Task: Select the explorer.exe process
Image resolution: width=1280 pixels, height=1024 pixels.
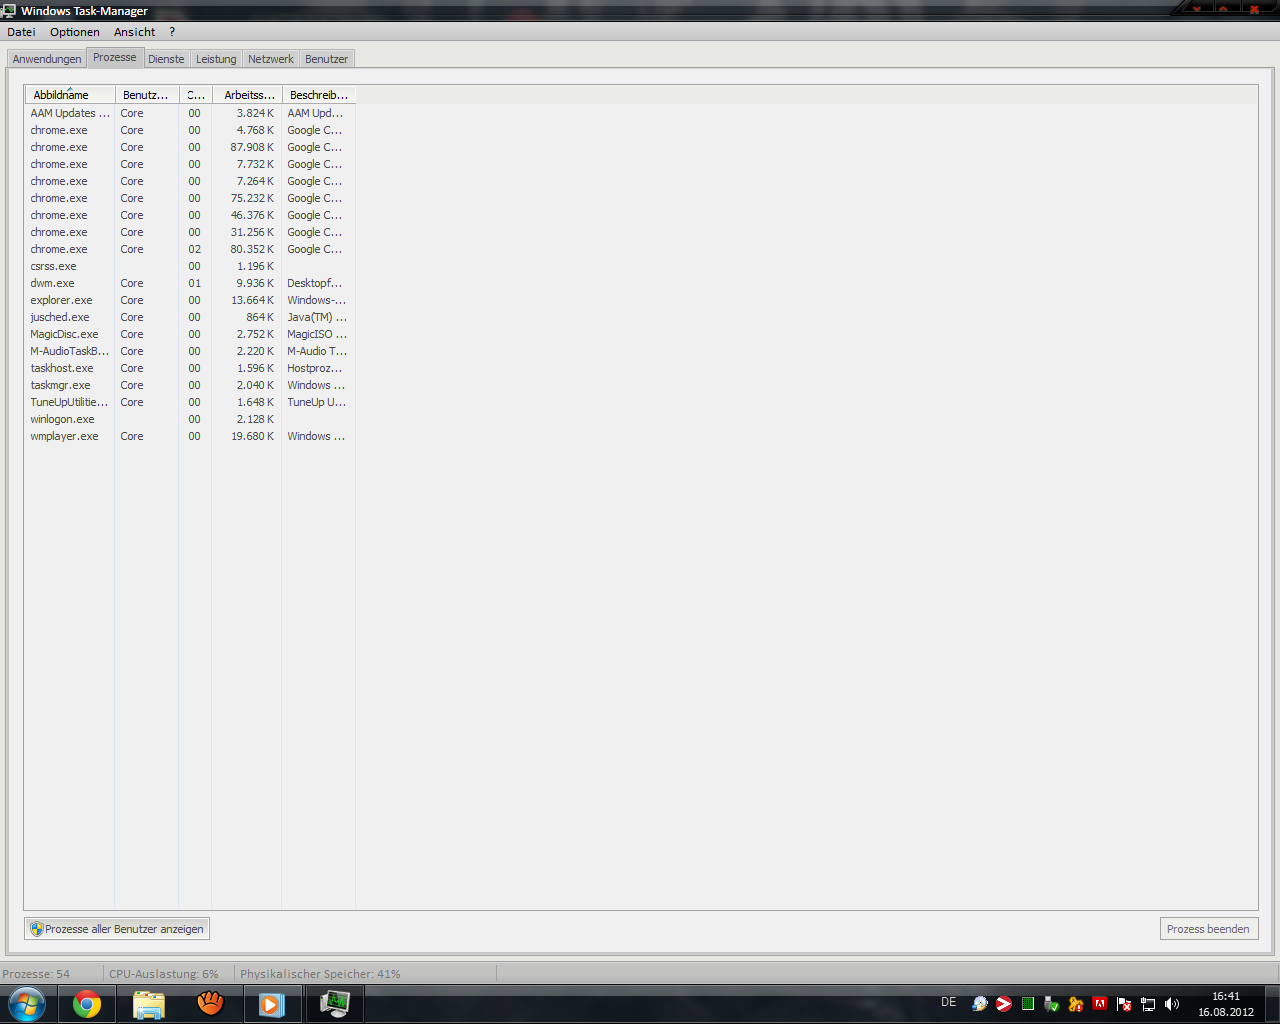Action: (190, 300)
